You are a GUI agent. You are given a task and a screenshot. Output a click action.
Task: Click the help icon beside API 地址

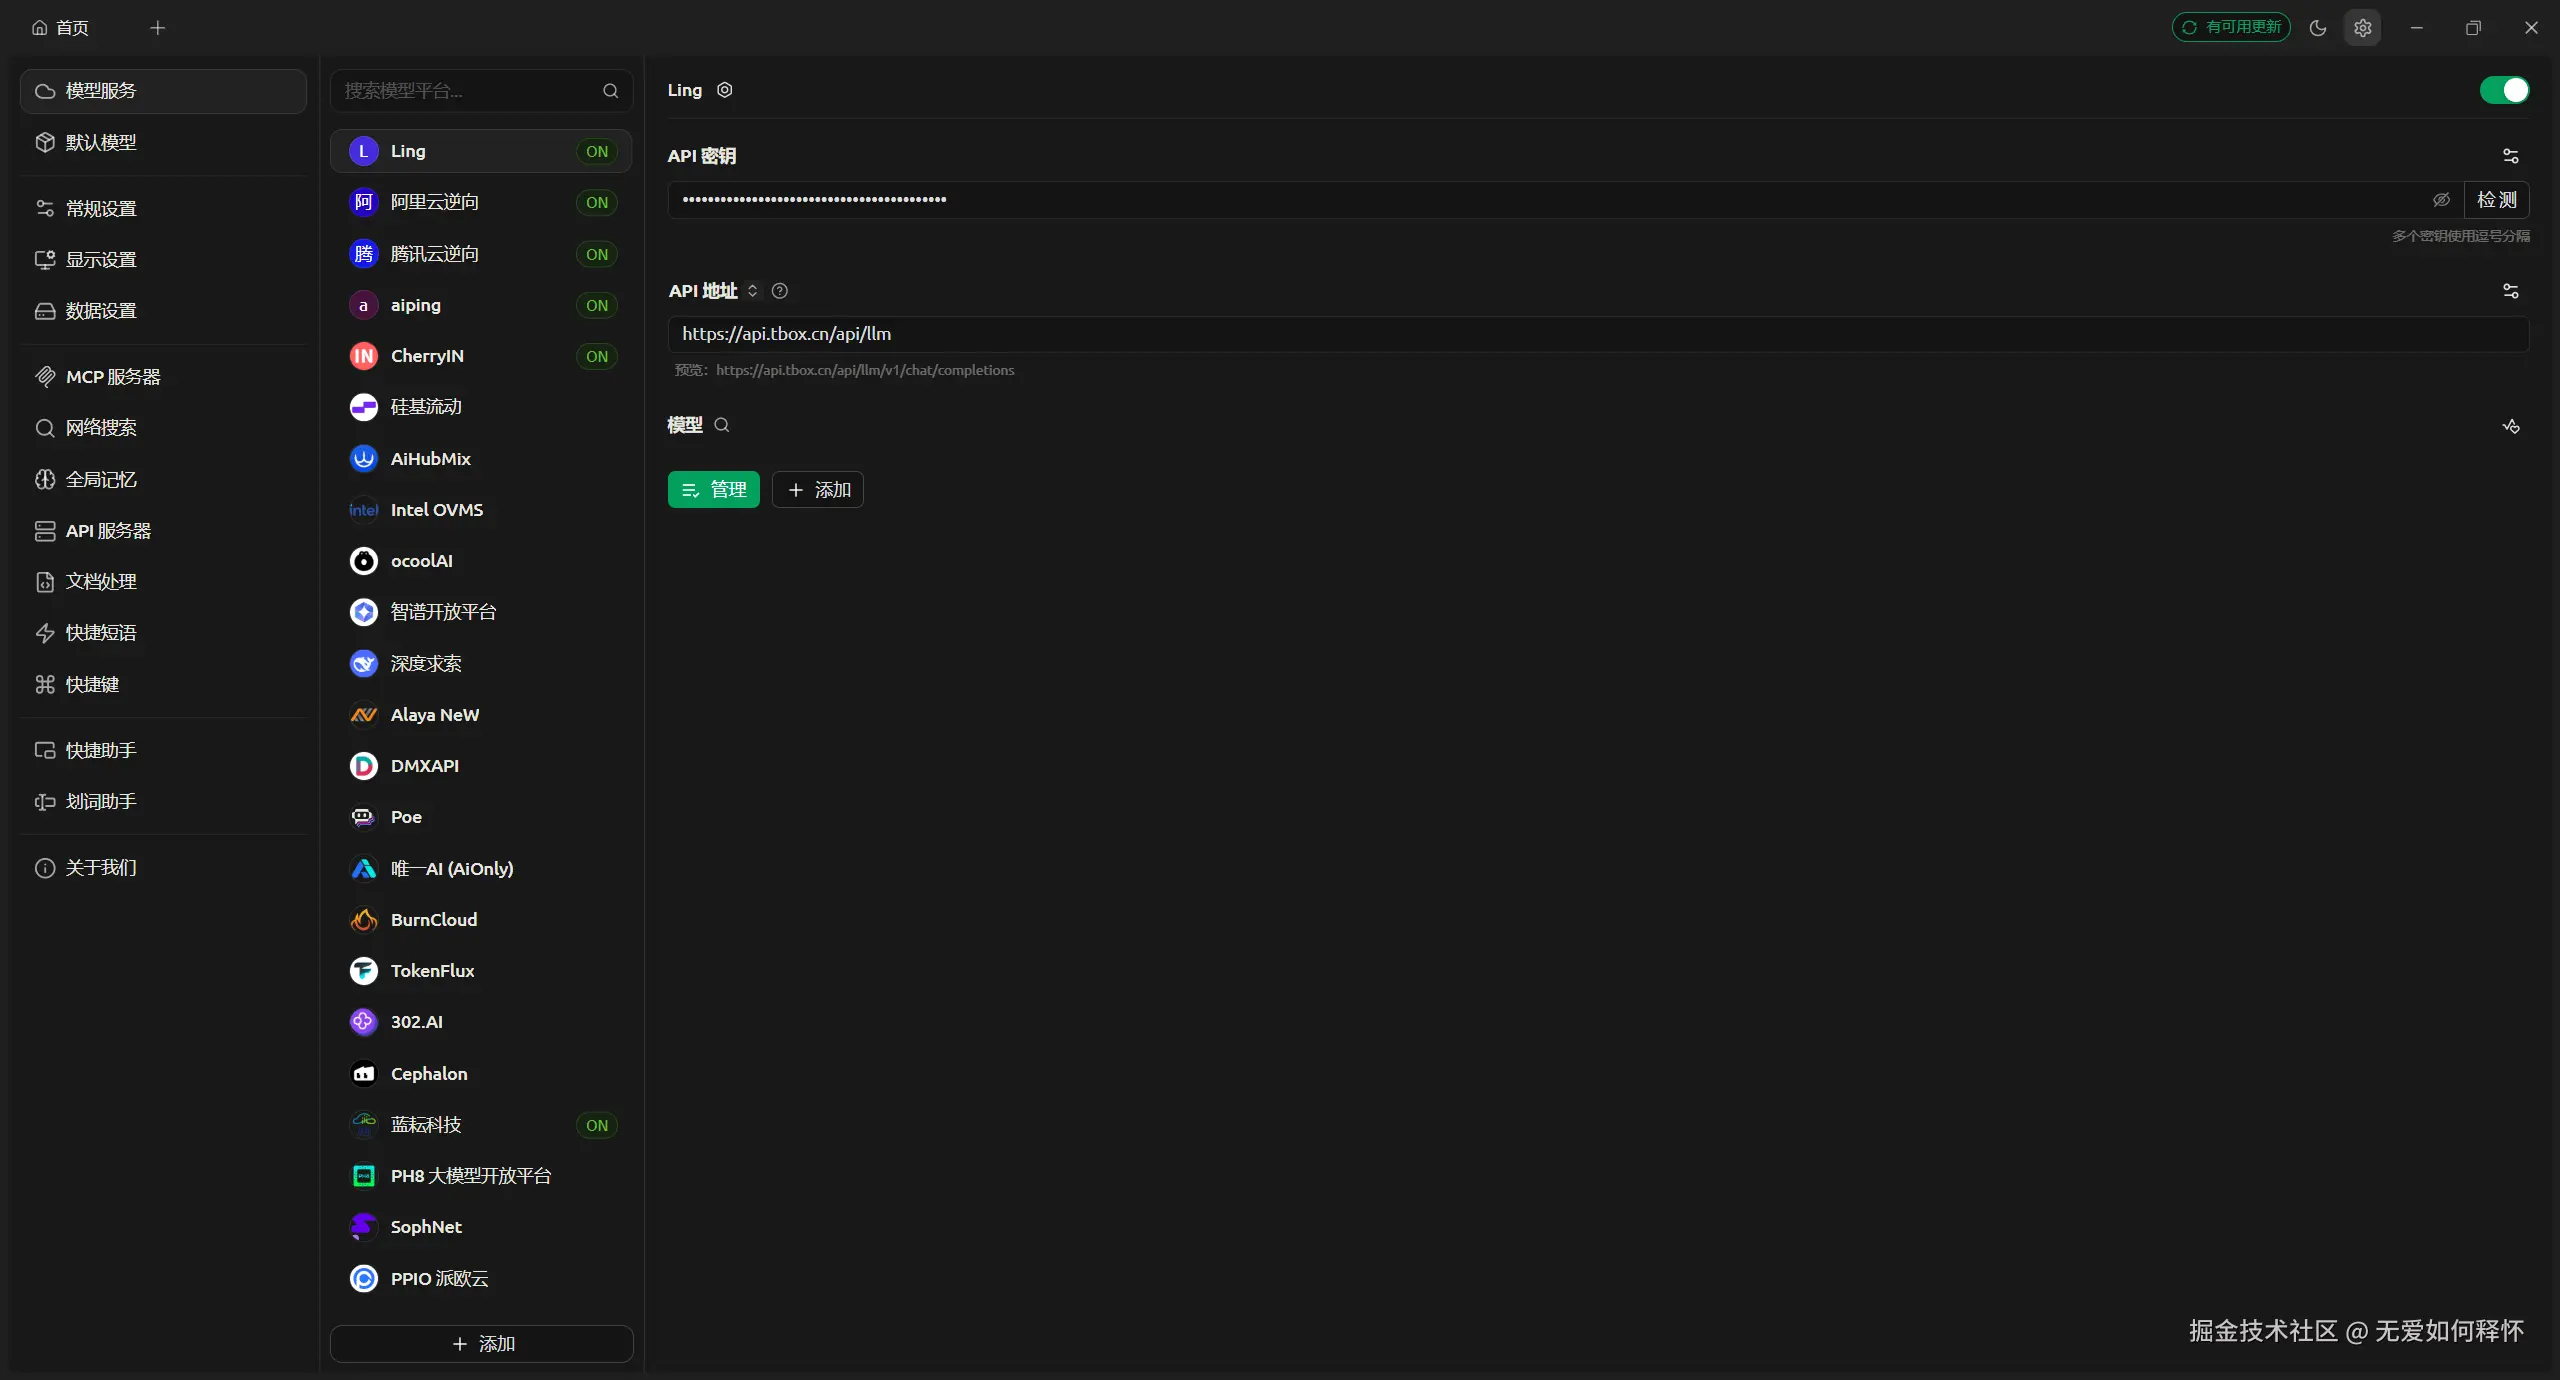pos(780,291)
